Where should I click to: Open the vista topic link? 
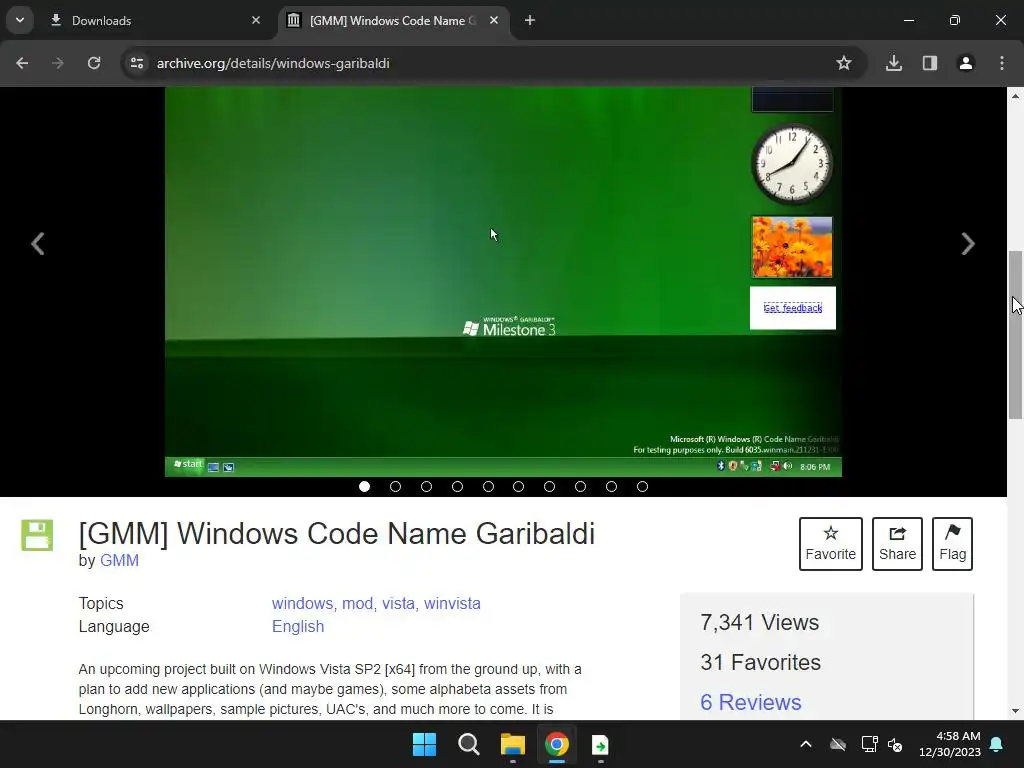click(x=398, y=603)
